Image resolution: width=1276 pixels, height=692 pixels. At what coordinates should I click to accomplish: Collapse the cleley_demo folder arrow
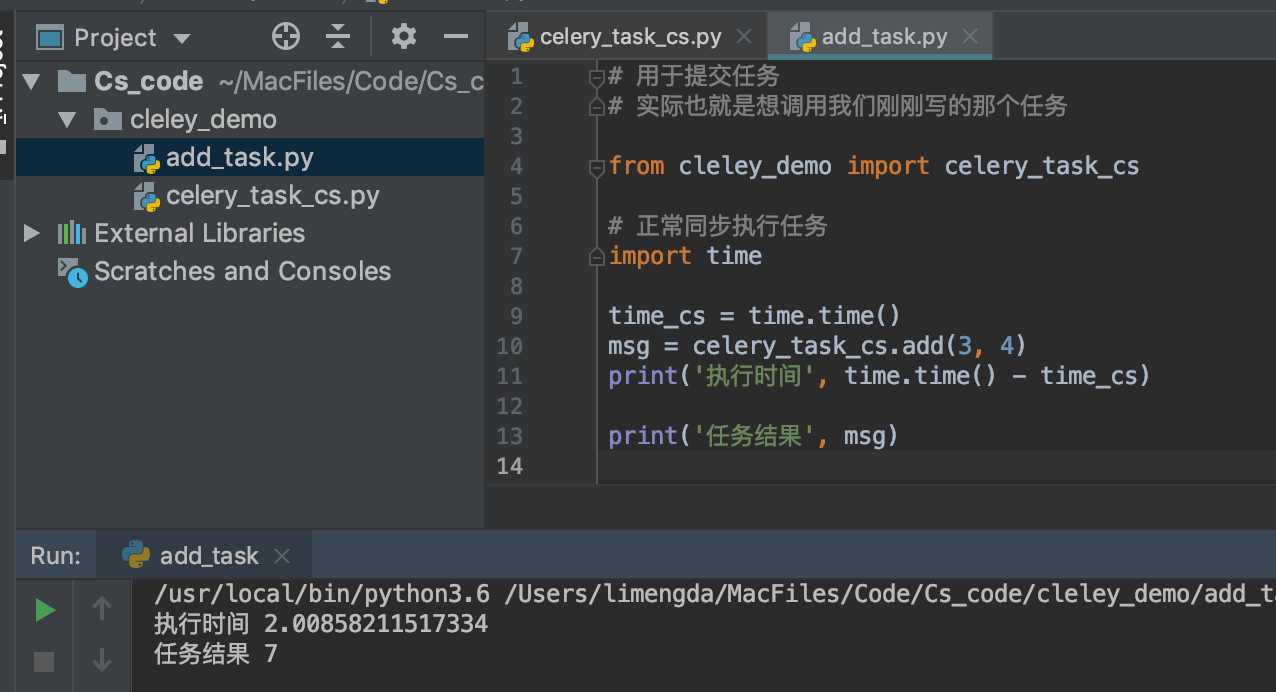pos(68,119)
